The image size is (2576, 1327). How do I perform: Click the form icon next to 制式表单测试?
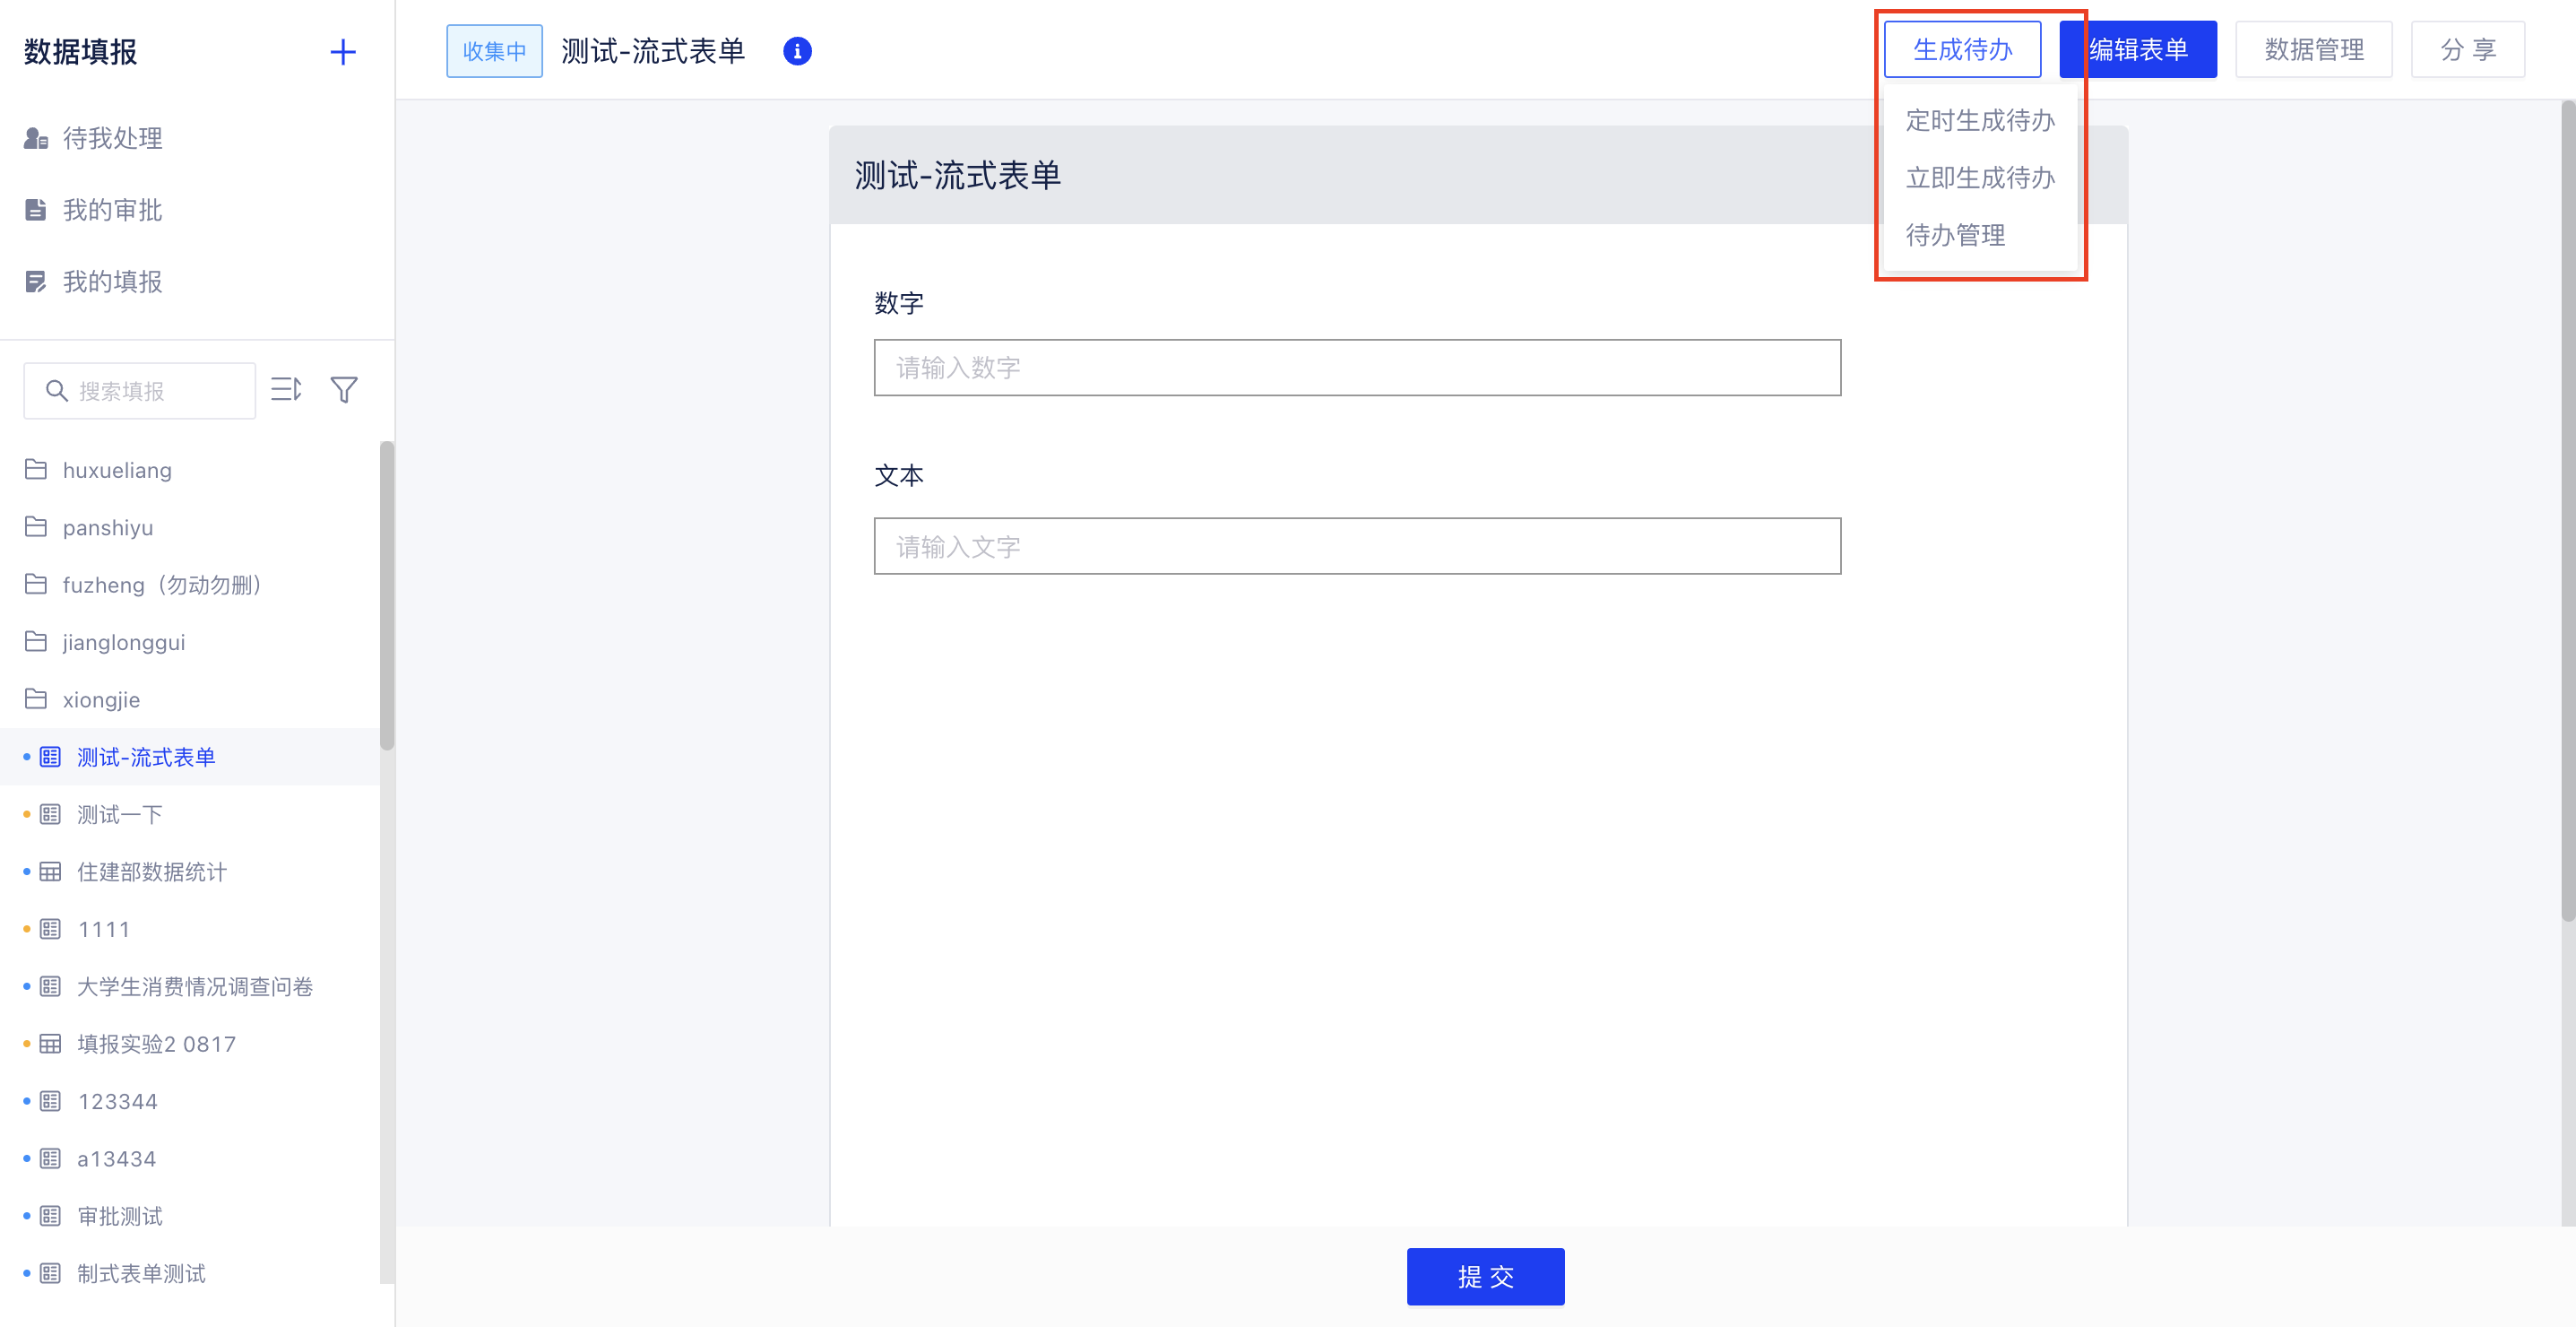click(x=50, y=1273)
